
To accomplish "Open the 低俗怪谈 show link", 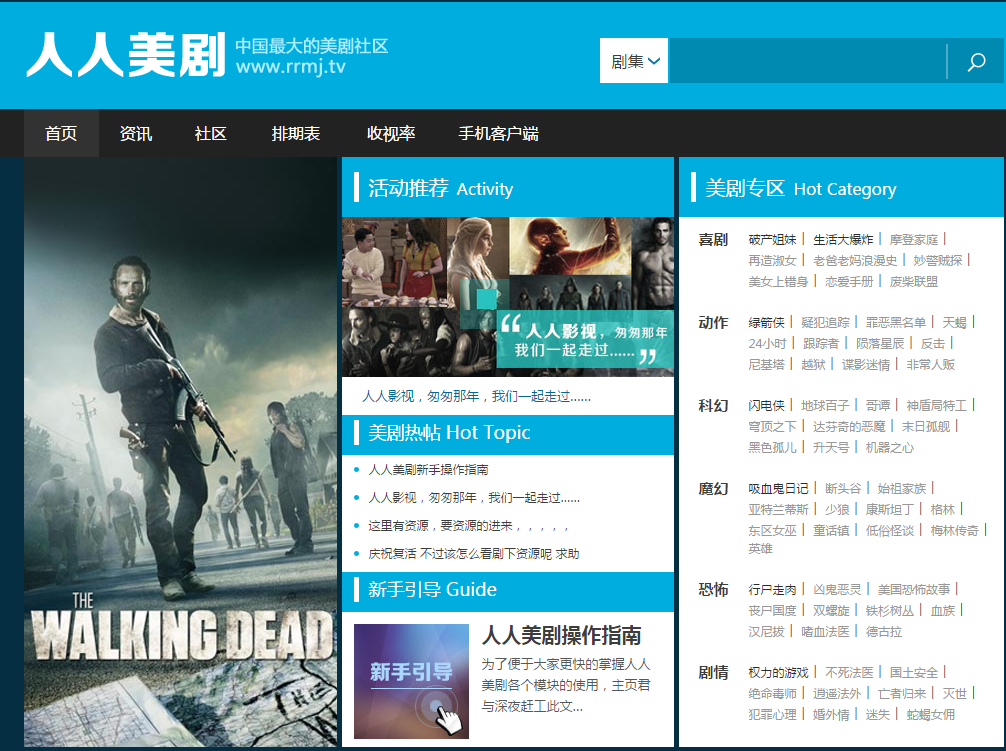I will 890,531.
